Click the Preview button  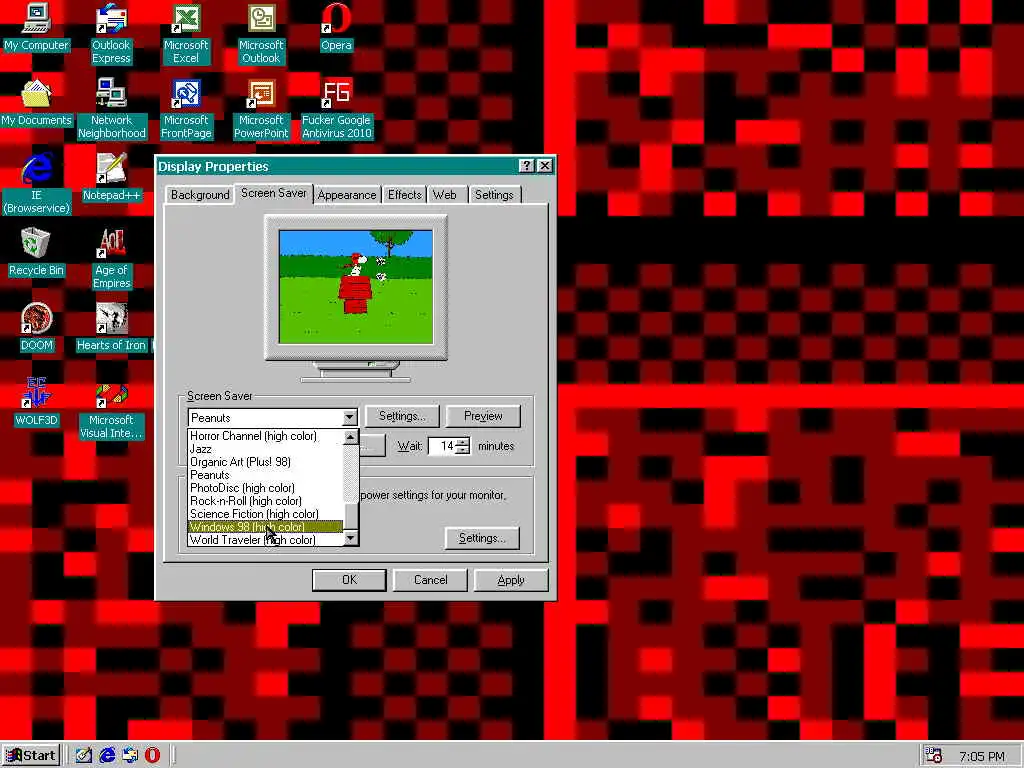pyautogui.click(x=483, y=416)
